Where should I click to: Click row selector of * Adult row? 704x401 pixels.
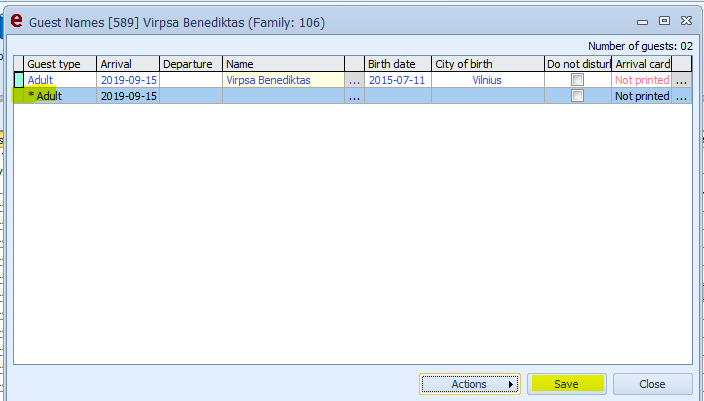18,96
